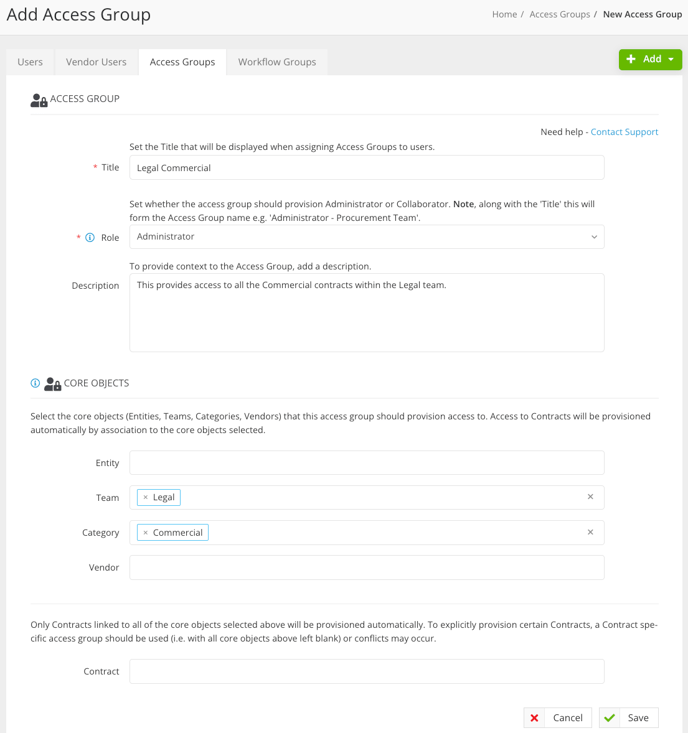Open the Entity selection field
The height and width of the screenshot is (733, 688).
point(367,463)
